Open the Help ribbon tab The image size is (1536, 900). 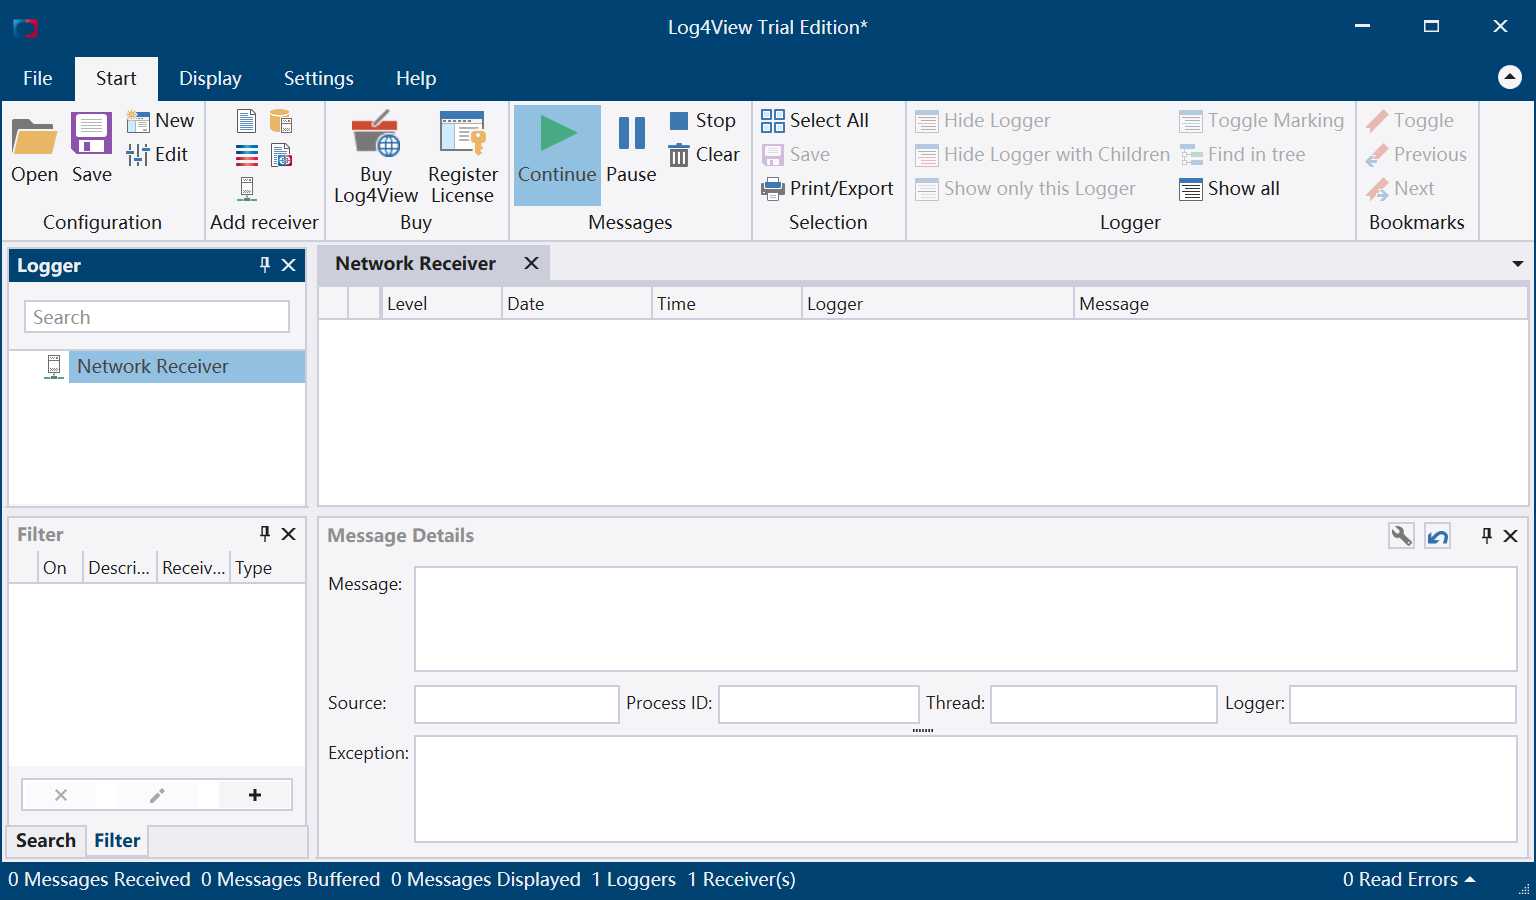click(x=416, y=78)
